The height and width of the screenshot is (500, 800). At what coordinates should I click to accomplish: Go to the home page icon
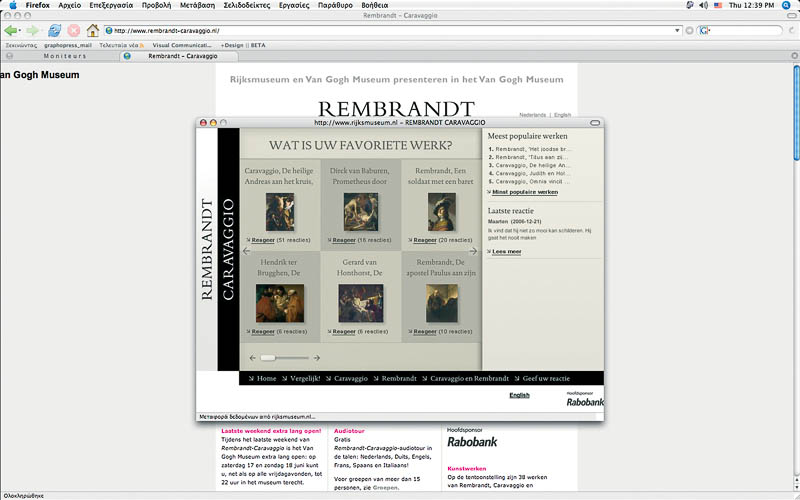point(92,31)
